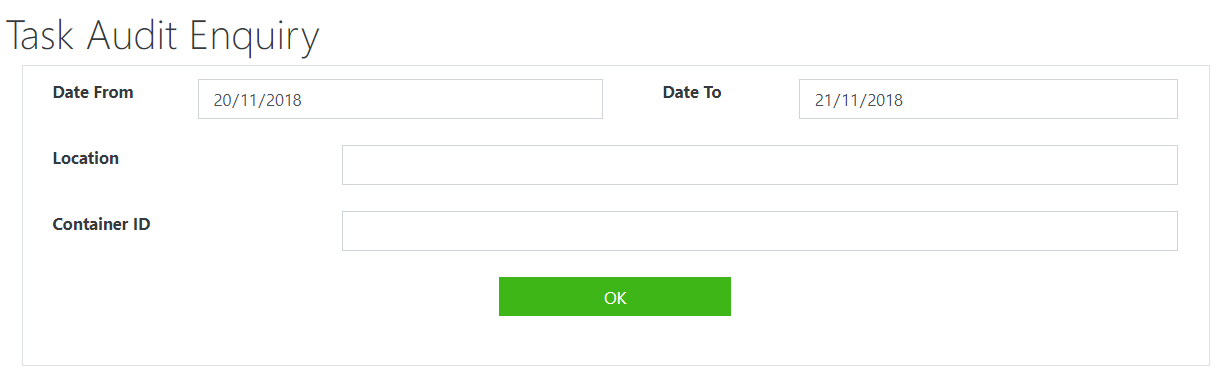Click the word Task in the title

click(x=42, y=36)
